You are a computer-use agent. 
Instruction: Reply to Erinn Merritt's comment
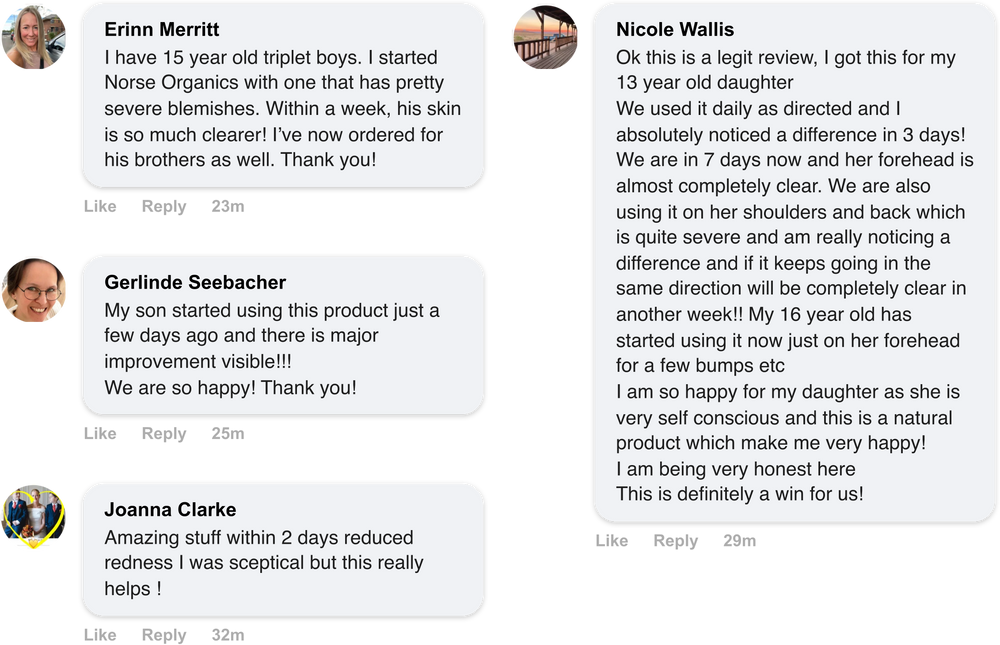[x=164, y=207]
